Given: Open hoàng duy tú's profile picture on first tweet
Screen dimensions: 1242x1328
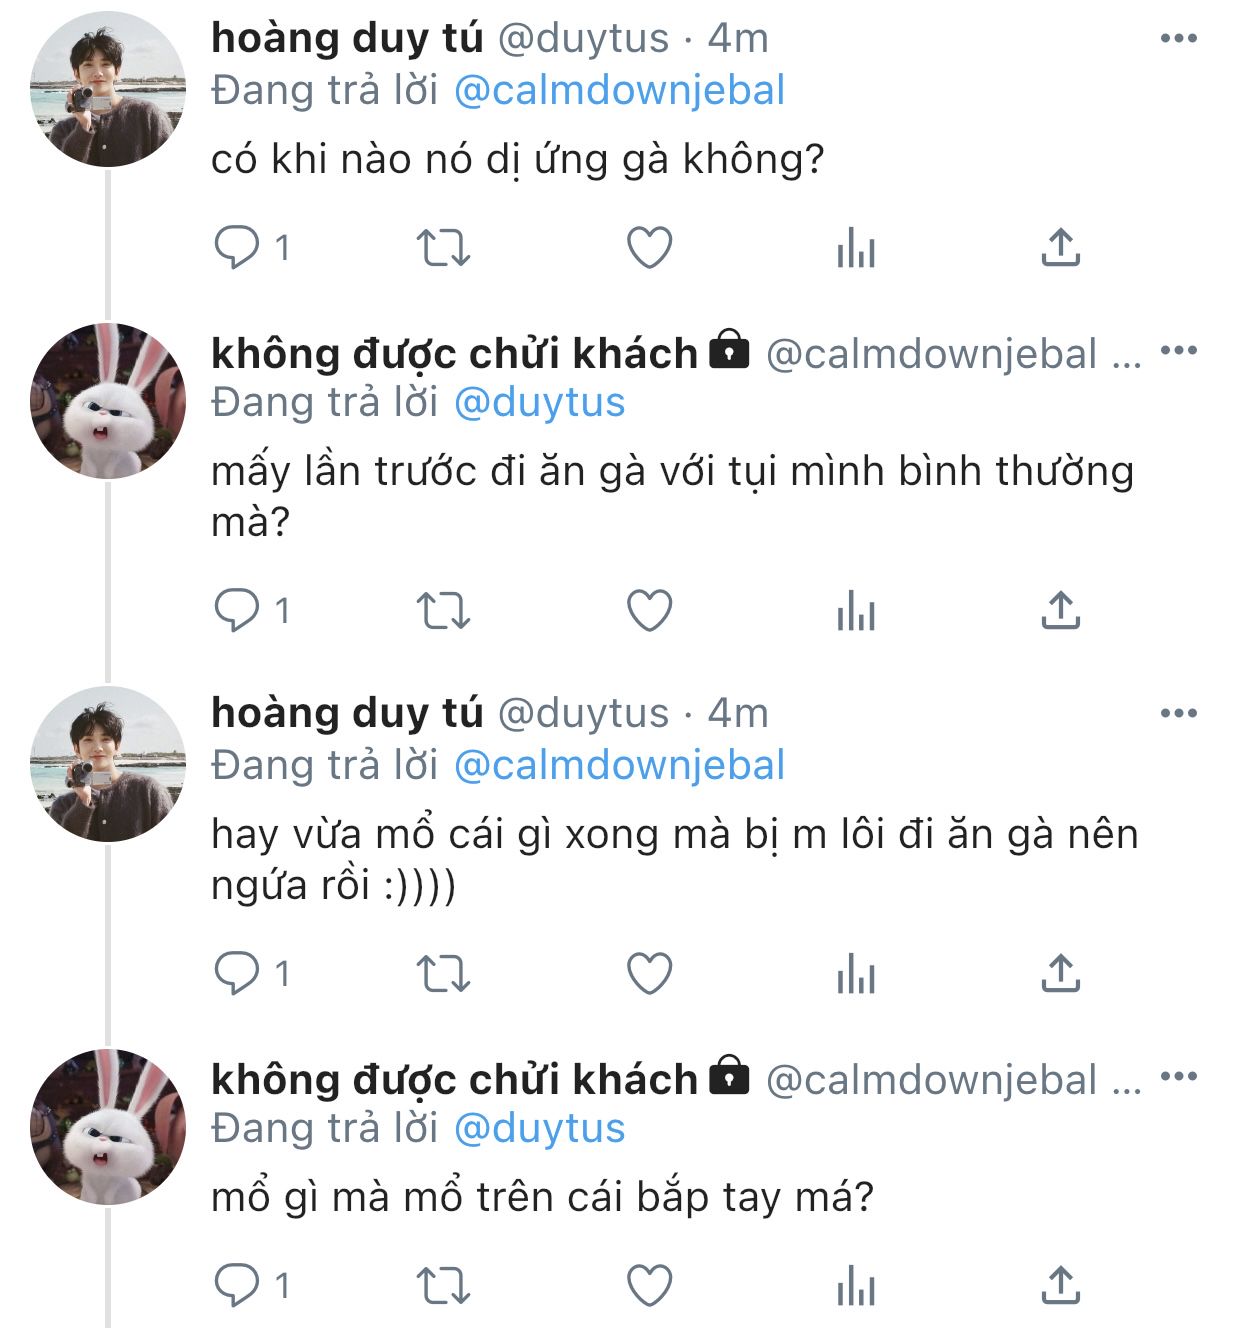Looking at the screenshot, I should 108,90.
